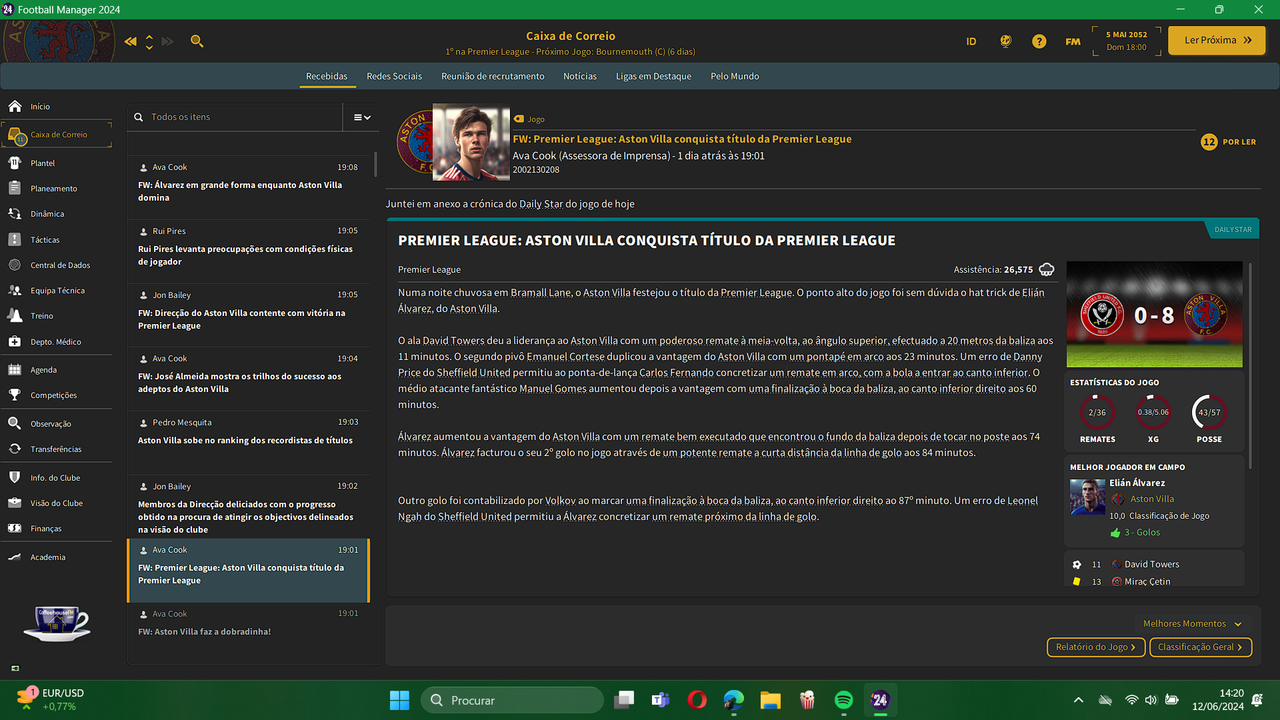Click Relatório do Jogo button
Screen dimensions: 1280x720
click(x=1096, y=647)
